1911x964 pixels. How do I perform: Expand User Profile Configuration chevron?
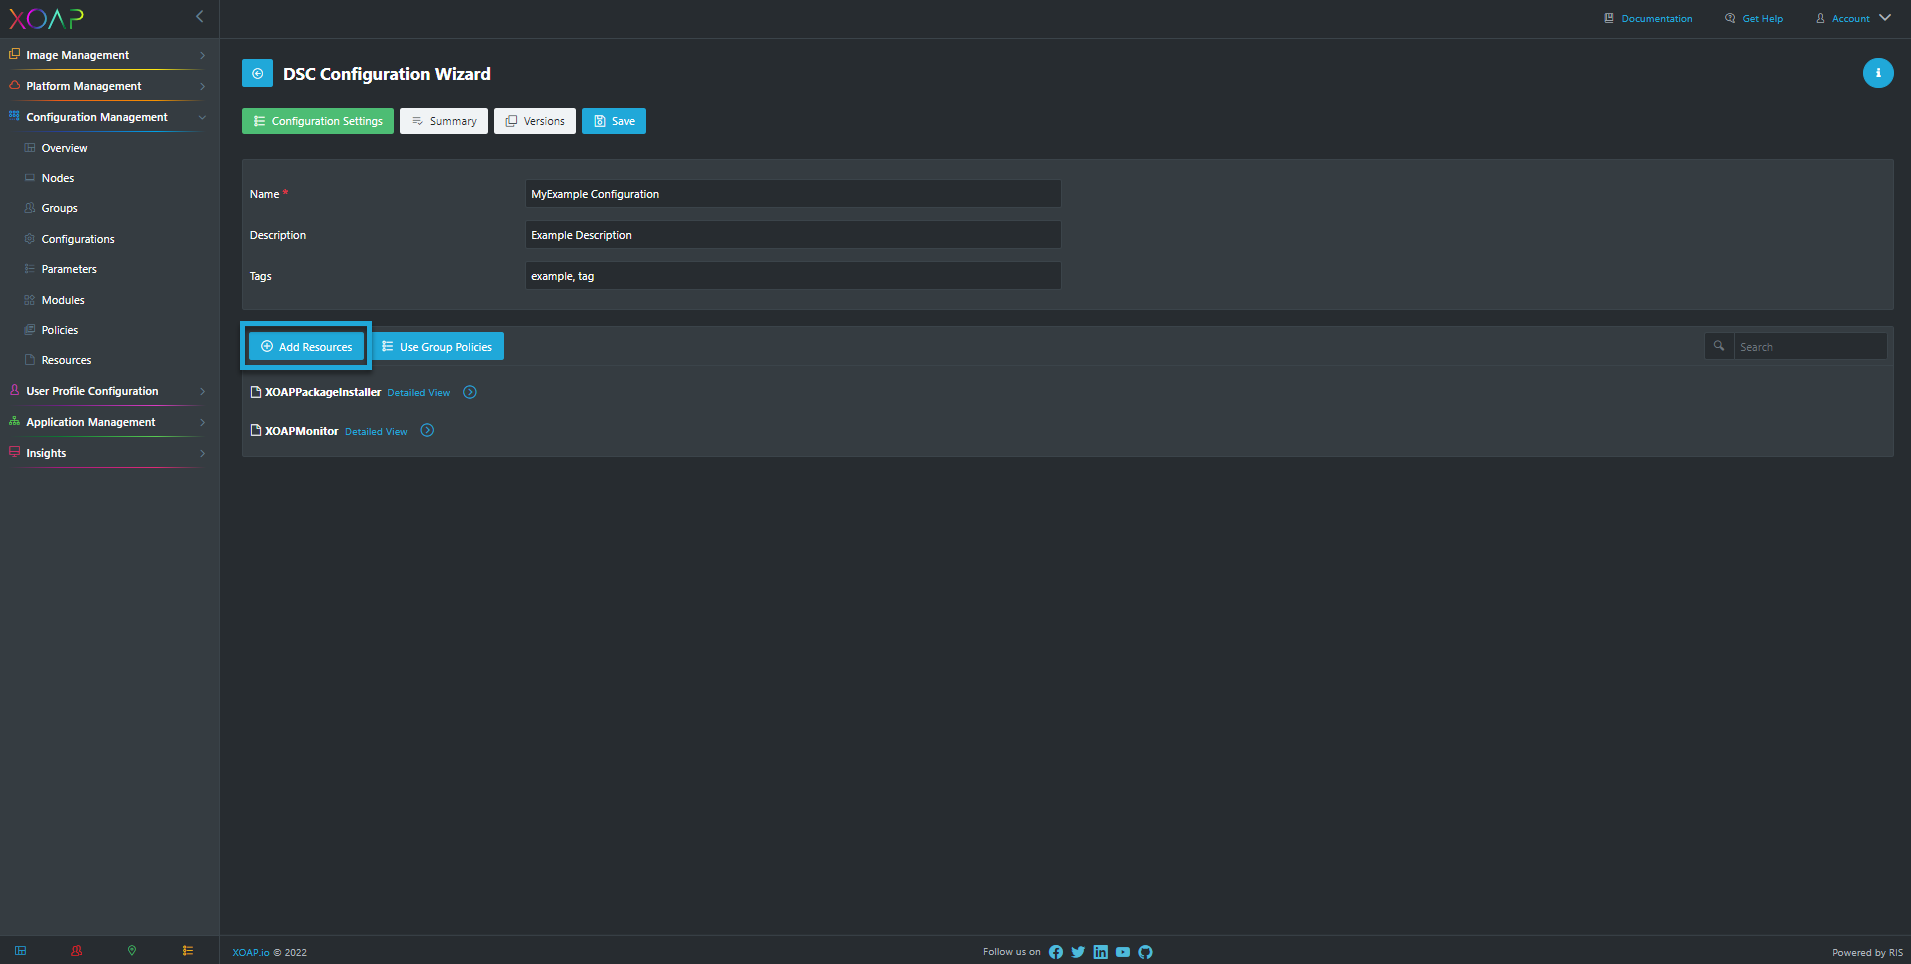[202, 391]
